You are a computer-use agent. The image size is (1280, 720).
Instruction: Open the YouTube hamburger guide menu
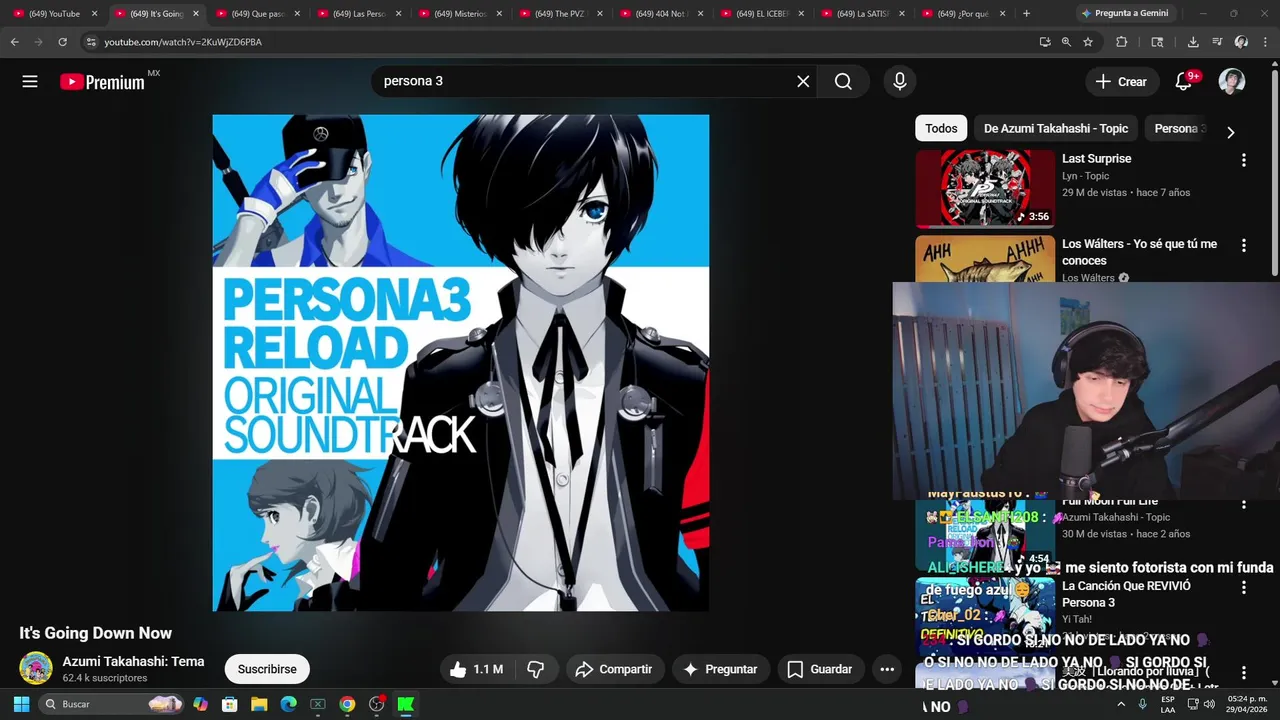[x=30, y=82]
